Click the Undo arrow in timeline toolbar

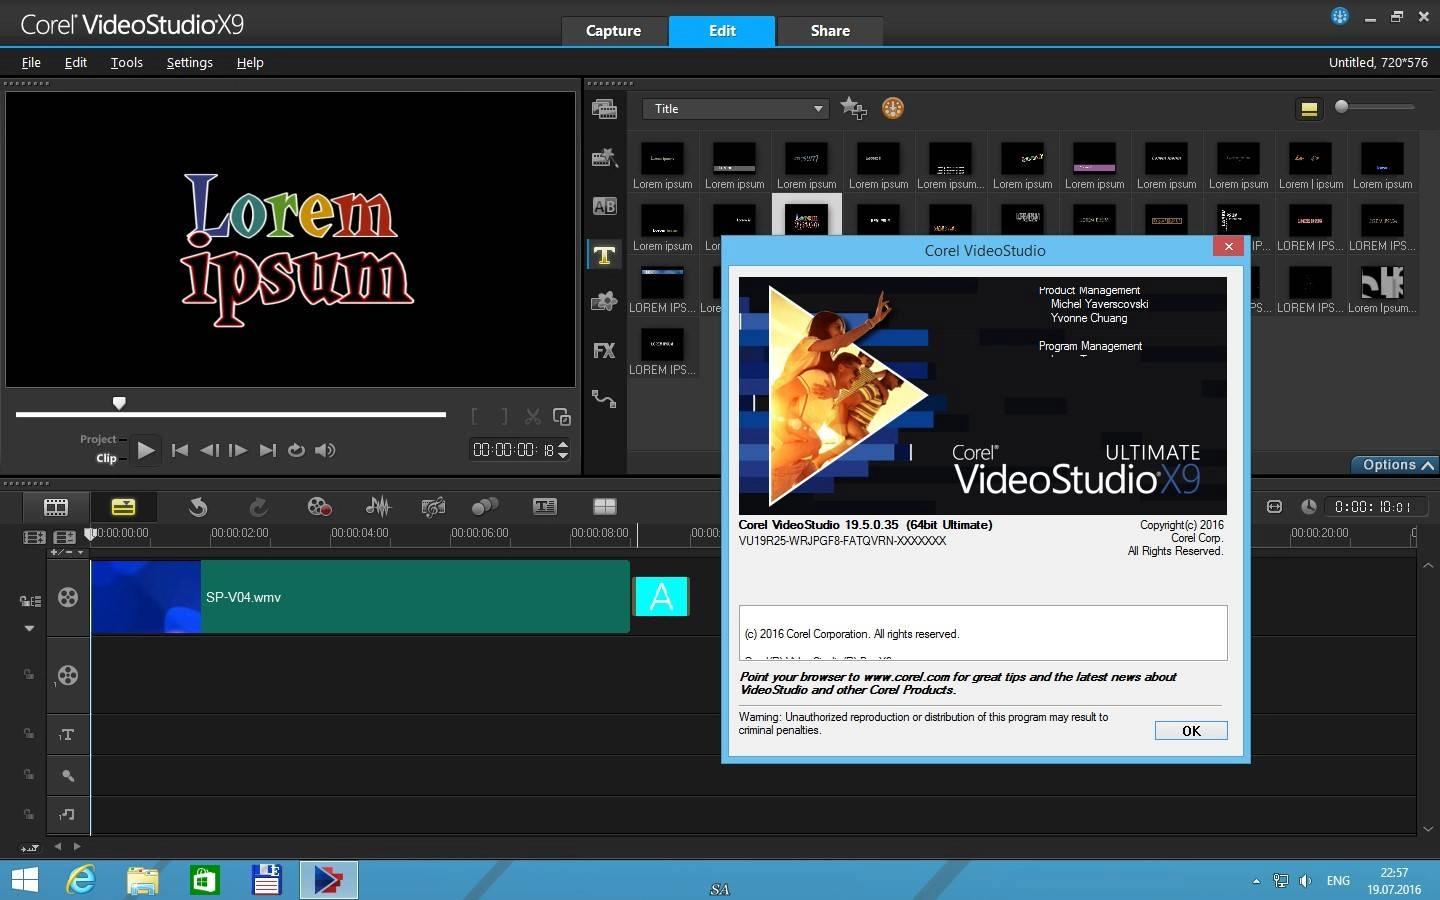click(x=198, y=507)
